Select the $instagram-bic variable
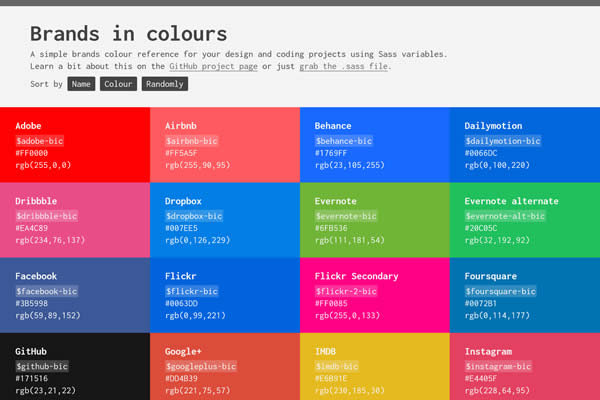 [498, 366]
